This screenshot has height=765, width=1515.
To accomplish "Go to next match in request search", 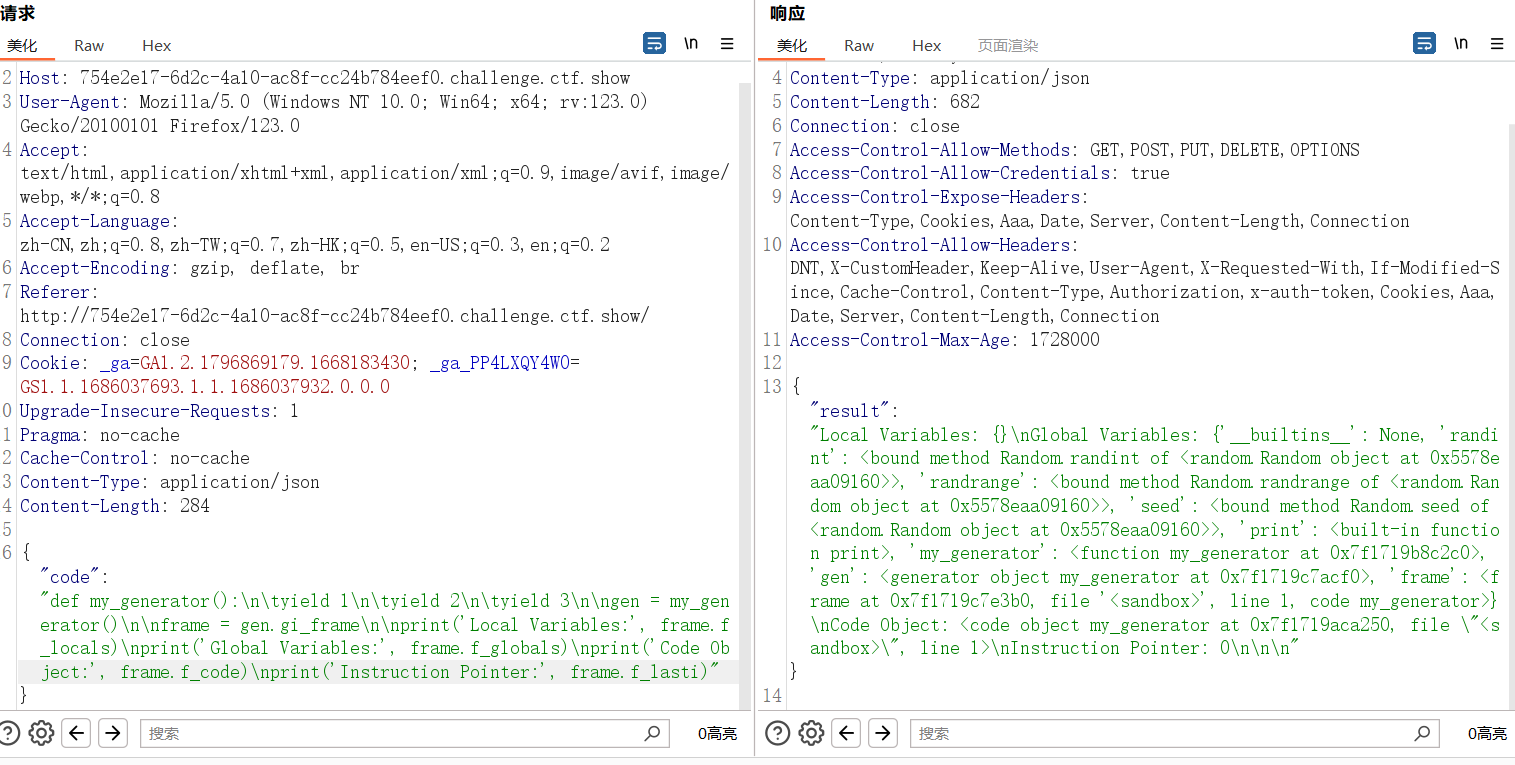I will pyautogui.click(x=112, y=733).
